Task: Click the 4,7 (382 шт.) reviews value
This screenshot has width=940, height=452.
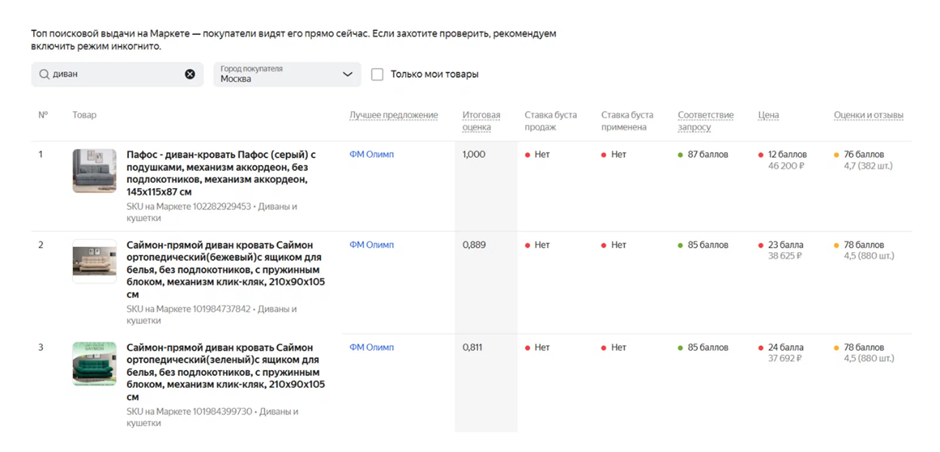Action: (x=868, y=165)
